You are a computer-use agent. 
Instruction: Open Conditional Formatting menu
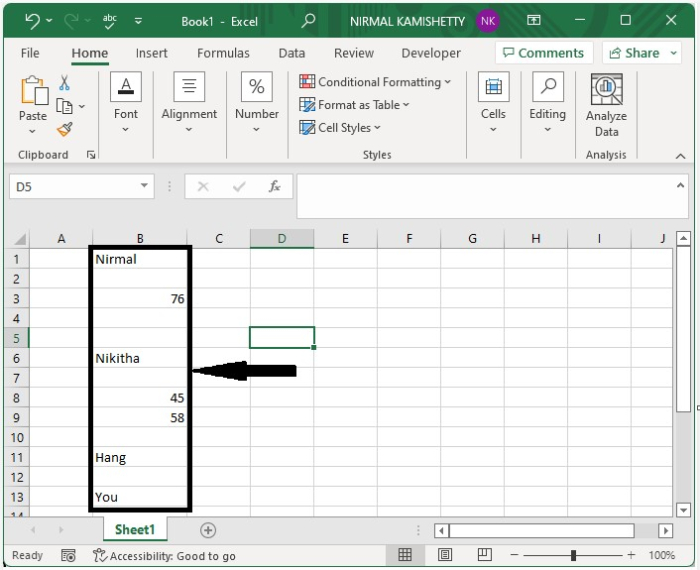pos(375,82)
